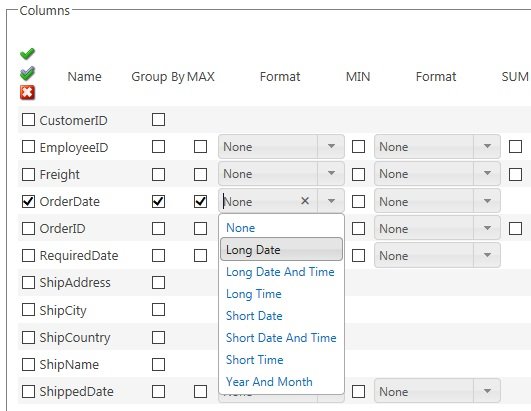Check the ShipAddress column checkbox

[28, 282]
